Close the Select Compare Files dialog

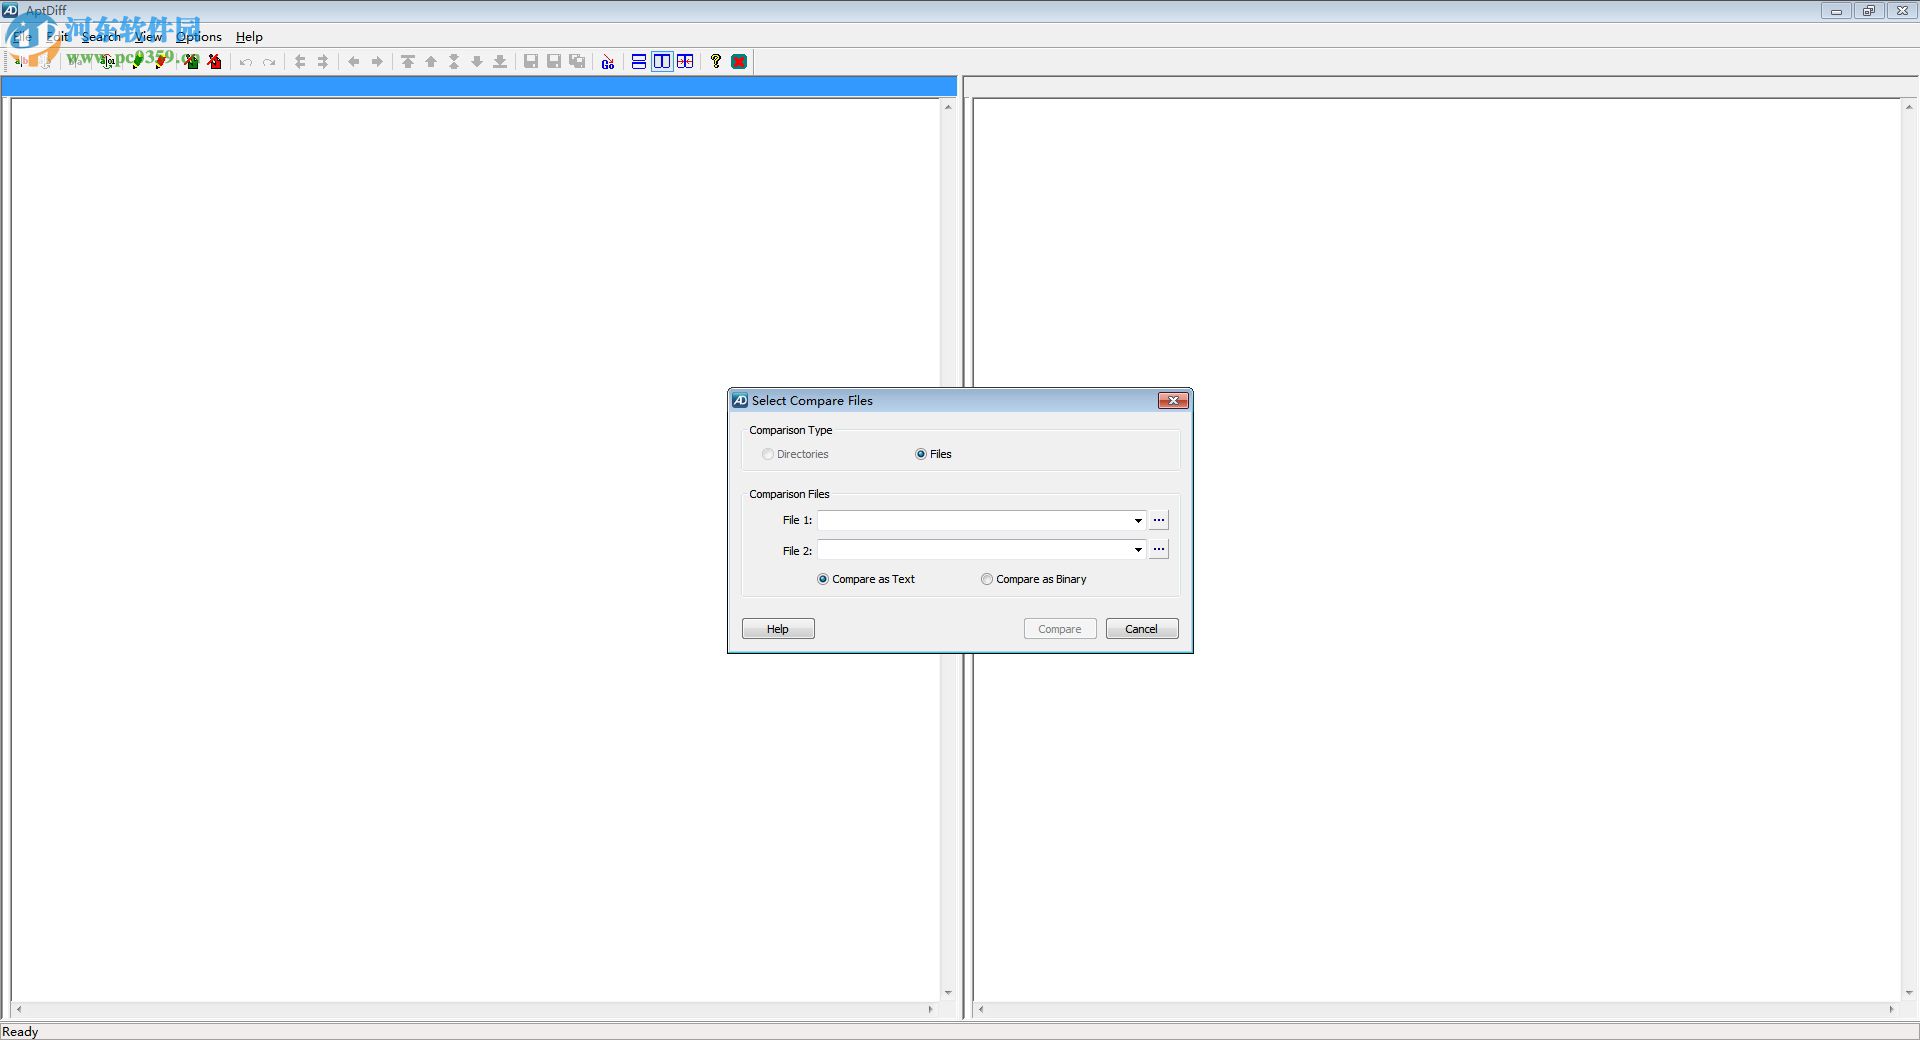(1173, 401)
